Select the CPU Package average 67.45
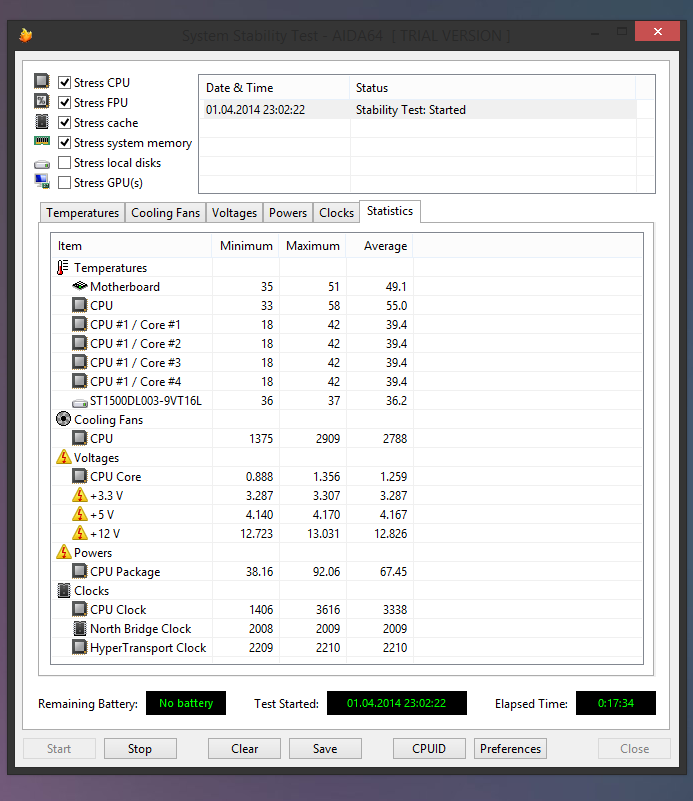Screen dimensions: 693x801 click(x=393, y=571)
